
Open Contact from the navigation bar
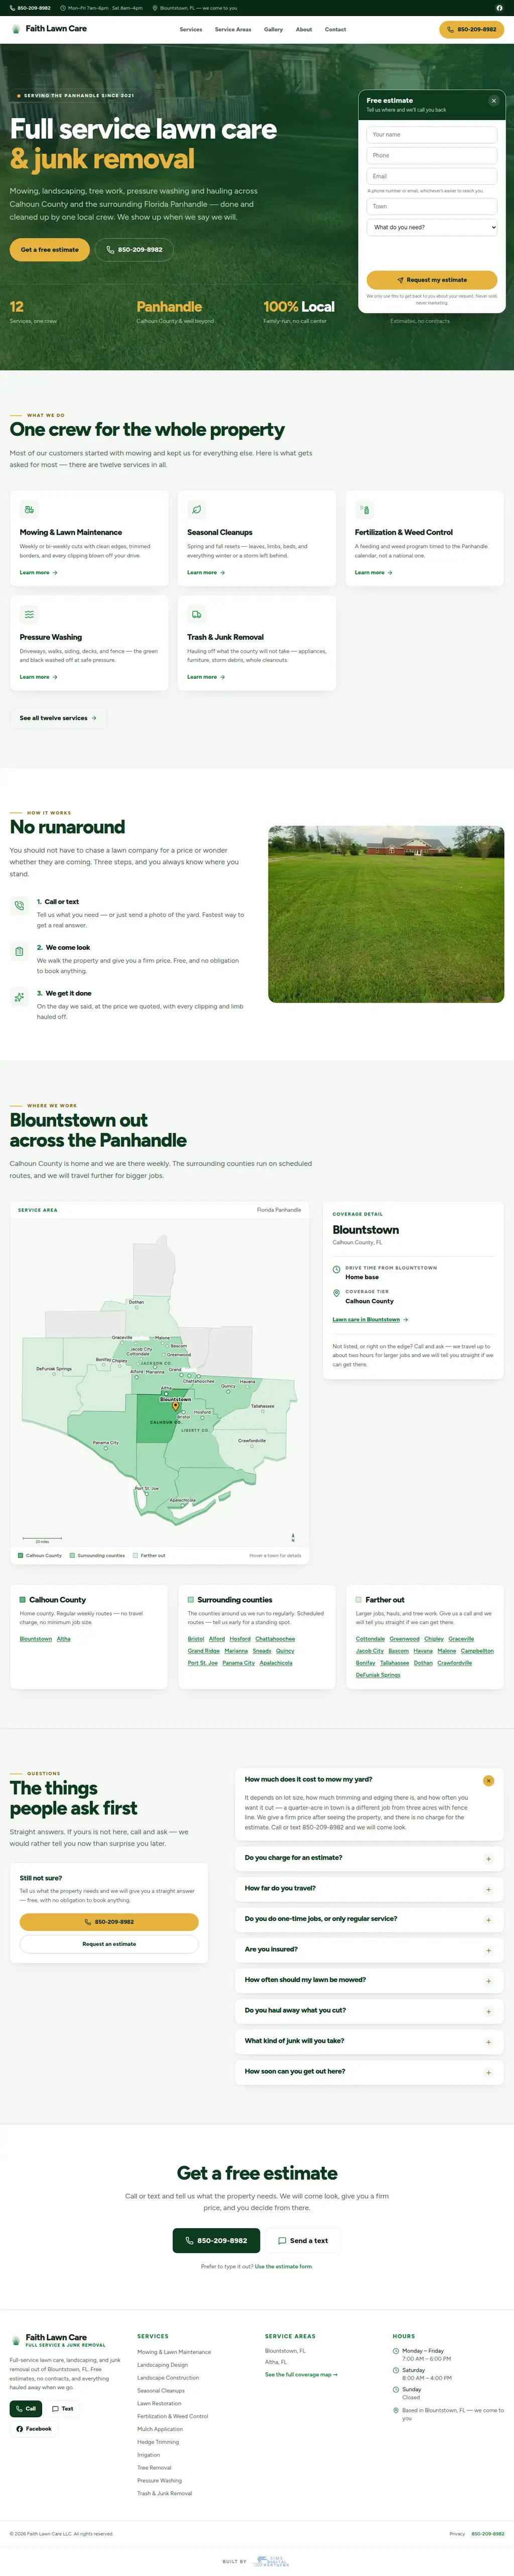point(335,30)
